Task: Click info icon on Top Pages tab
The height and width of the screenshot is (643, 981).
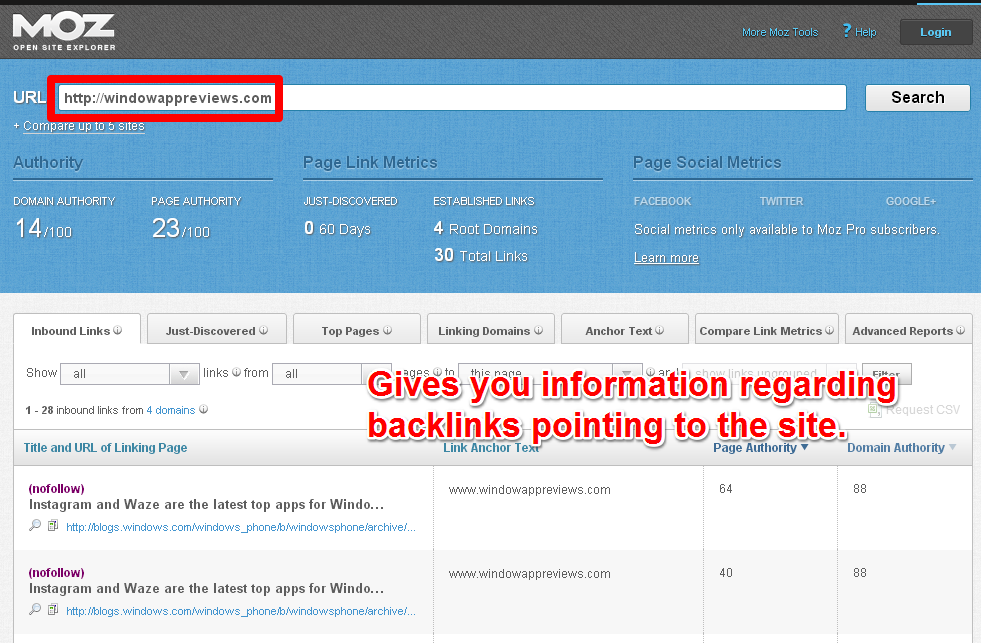Action: coord(387,331)
